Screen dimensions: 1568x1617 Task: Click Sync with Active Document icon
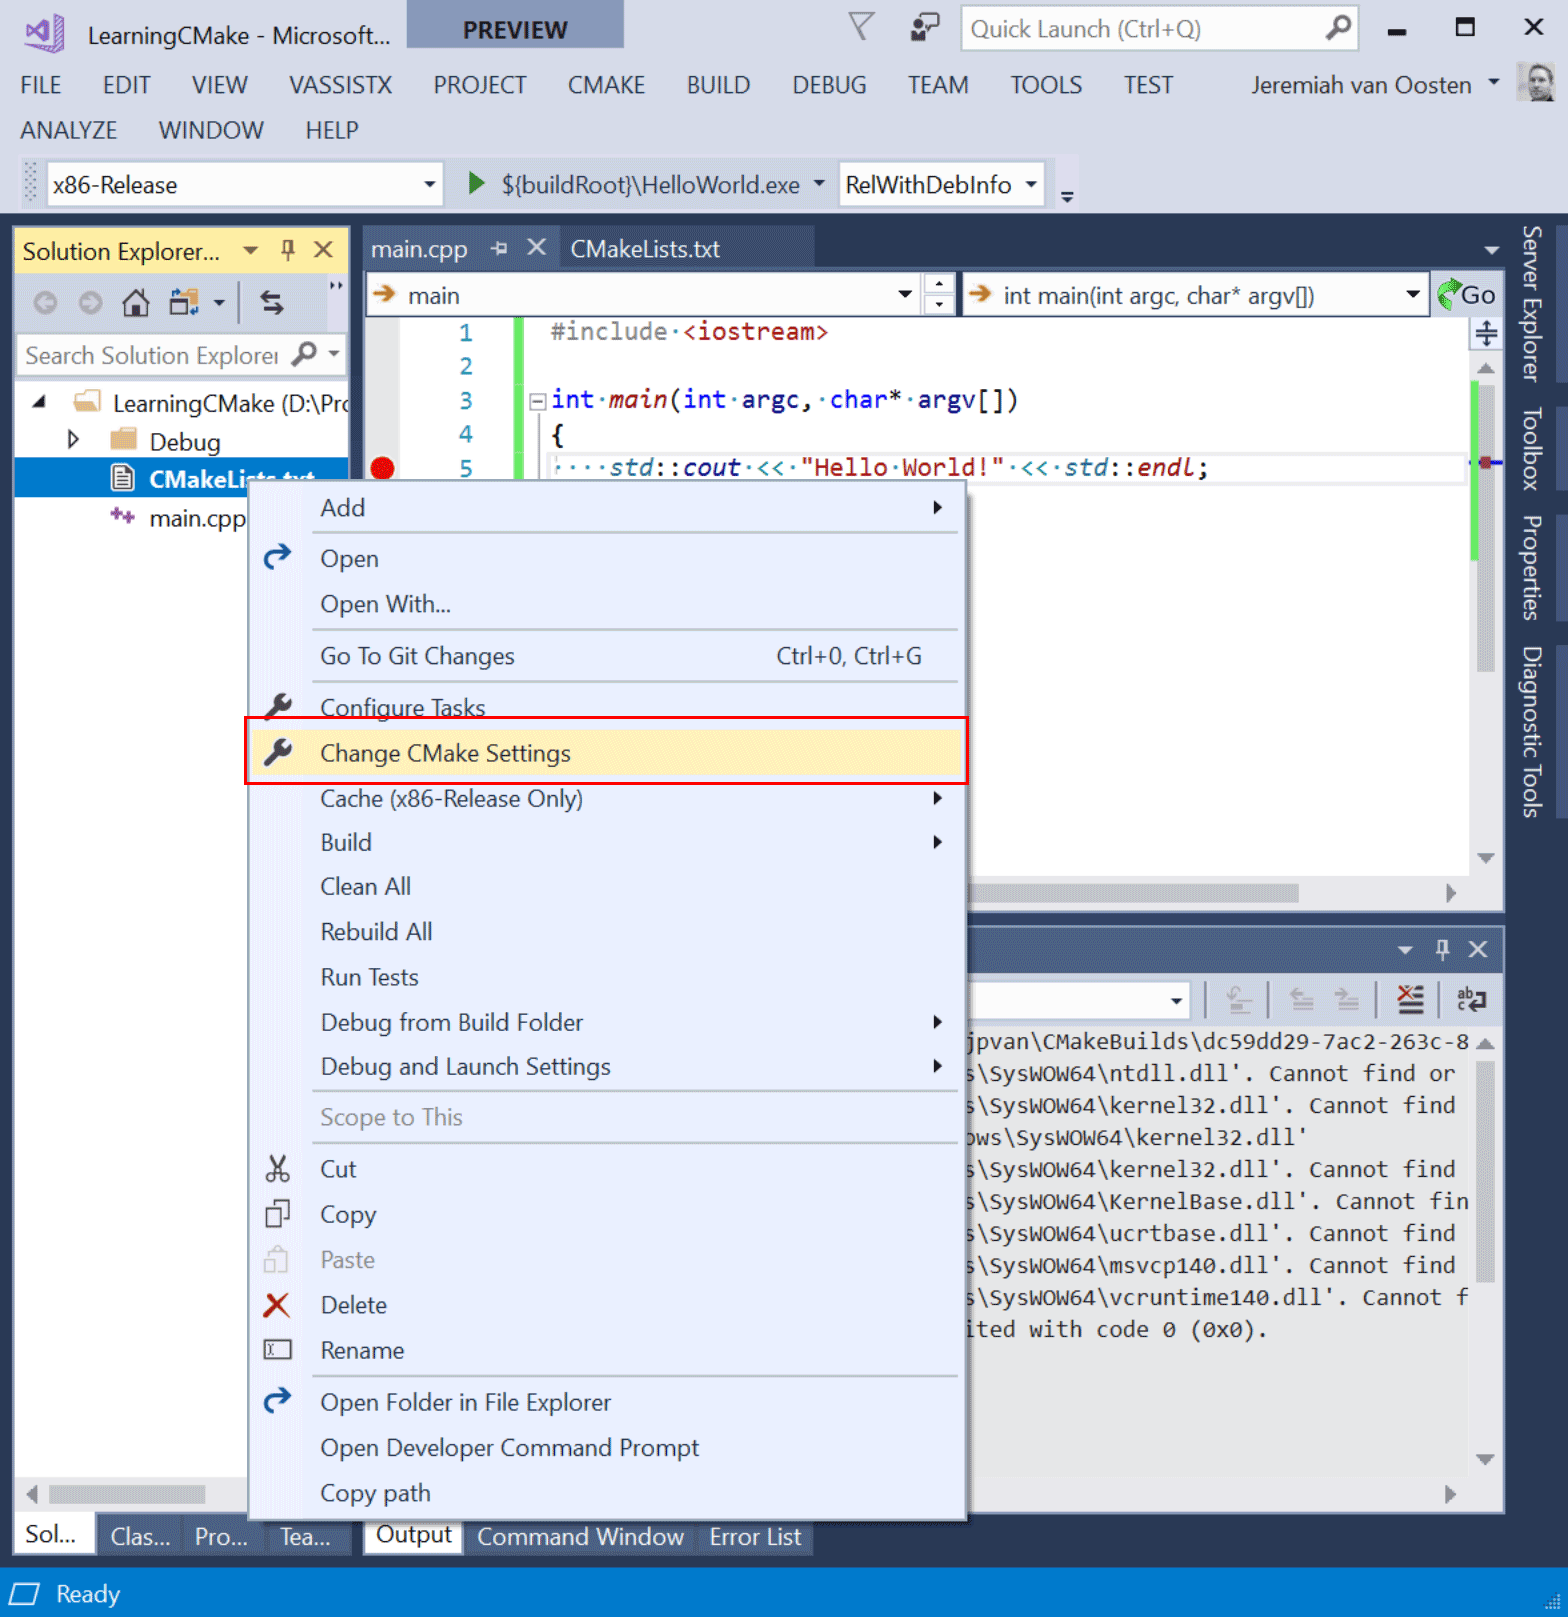pyautogui.click(x=272, y=302)
